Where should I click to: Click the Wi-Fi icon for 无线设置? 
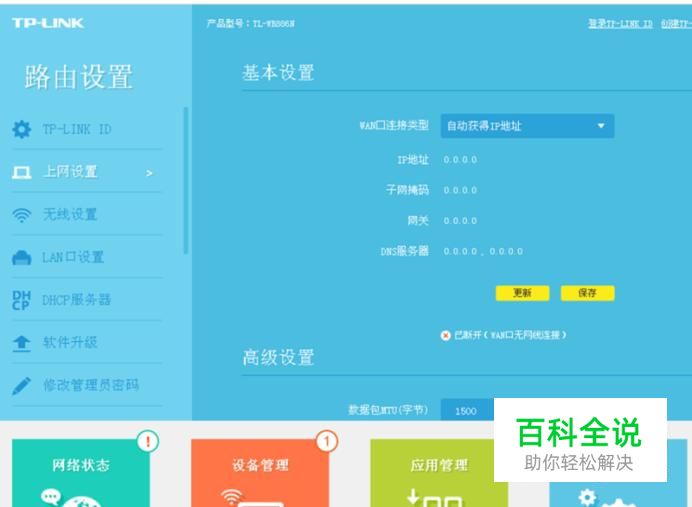point(21,215)
